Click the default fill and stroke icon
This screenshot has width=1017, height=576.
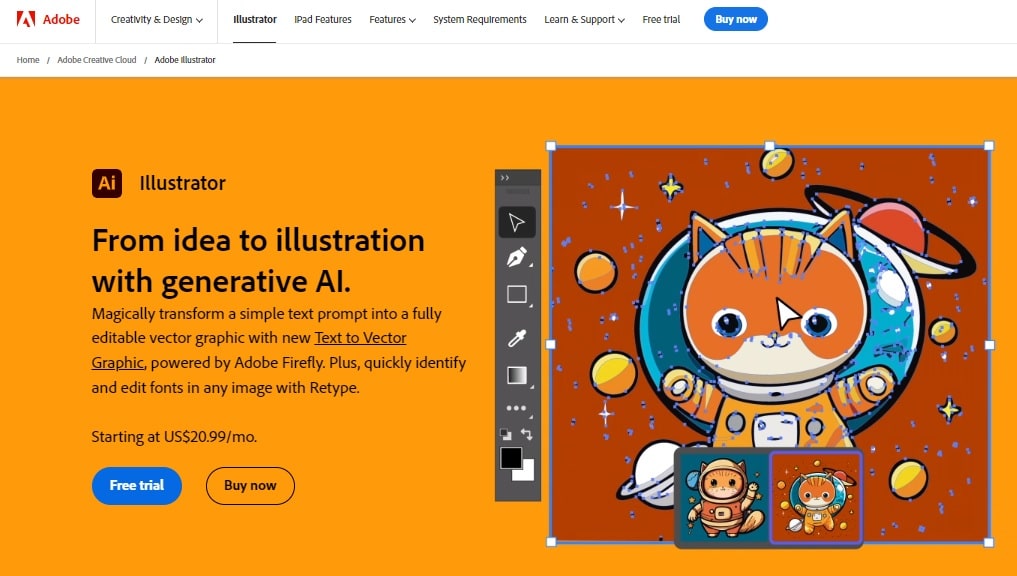(505, 435)
